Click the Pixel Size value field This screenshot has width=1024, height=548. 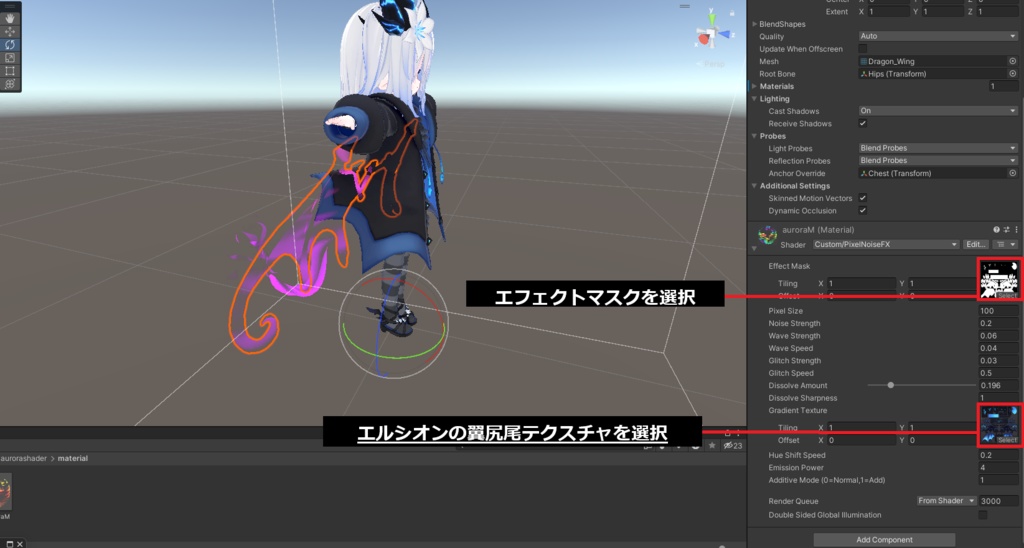click(x=998, y=311)
